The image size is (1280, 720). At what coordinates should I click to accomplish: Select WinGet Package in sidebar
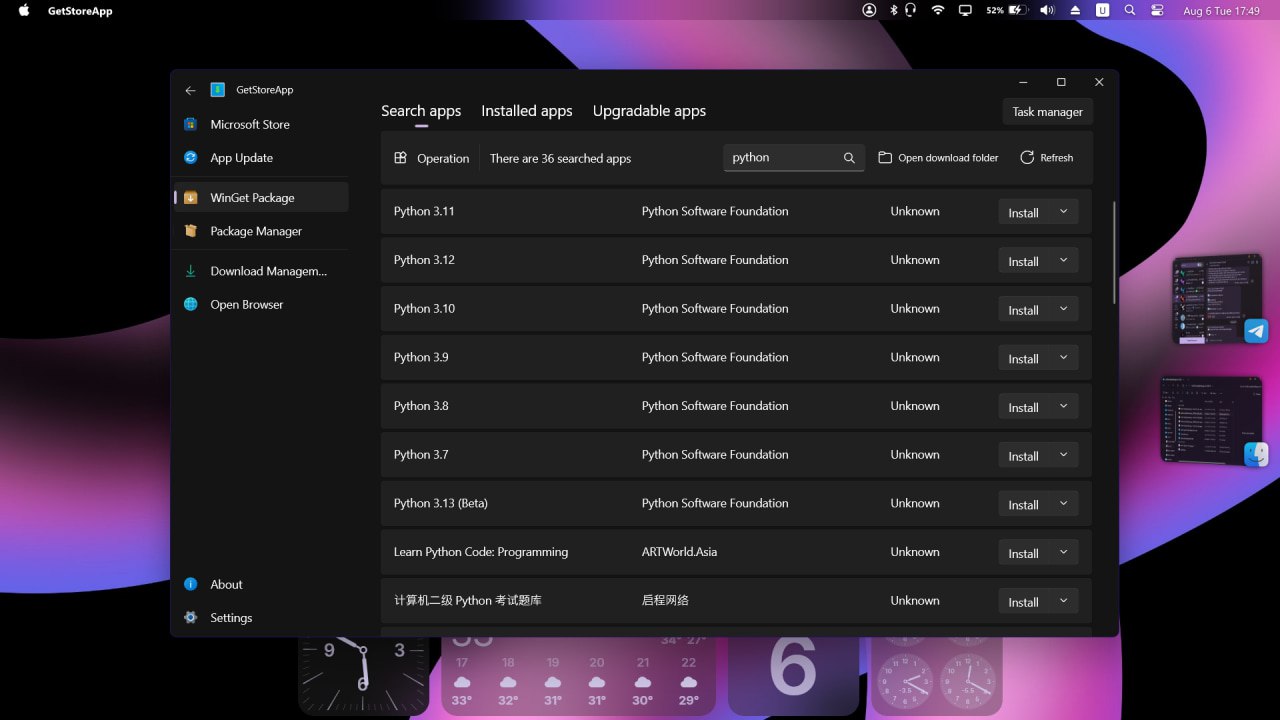coord(262,198)
